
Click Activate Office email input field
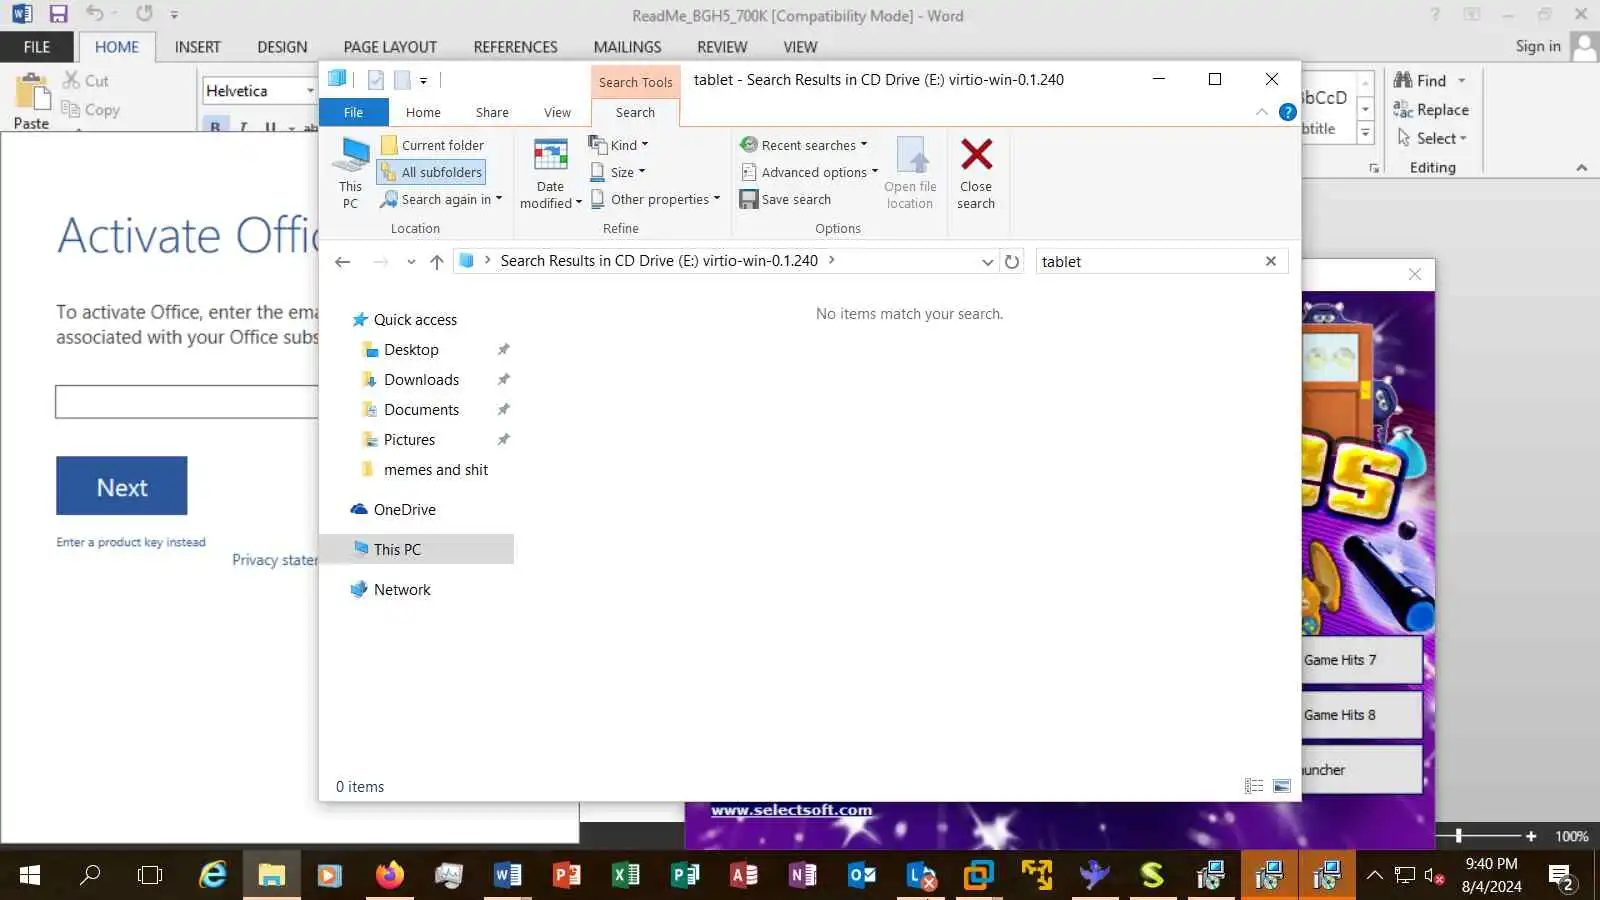[x=187, y=401]
